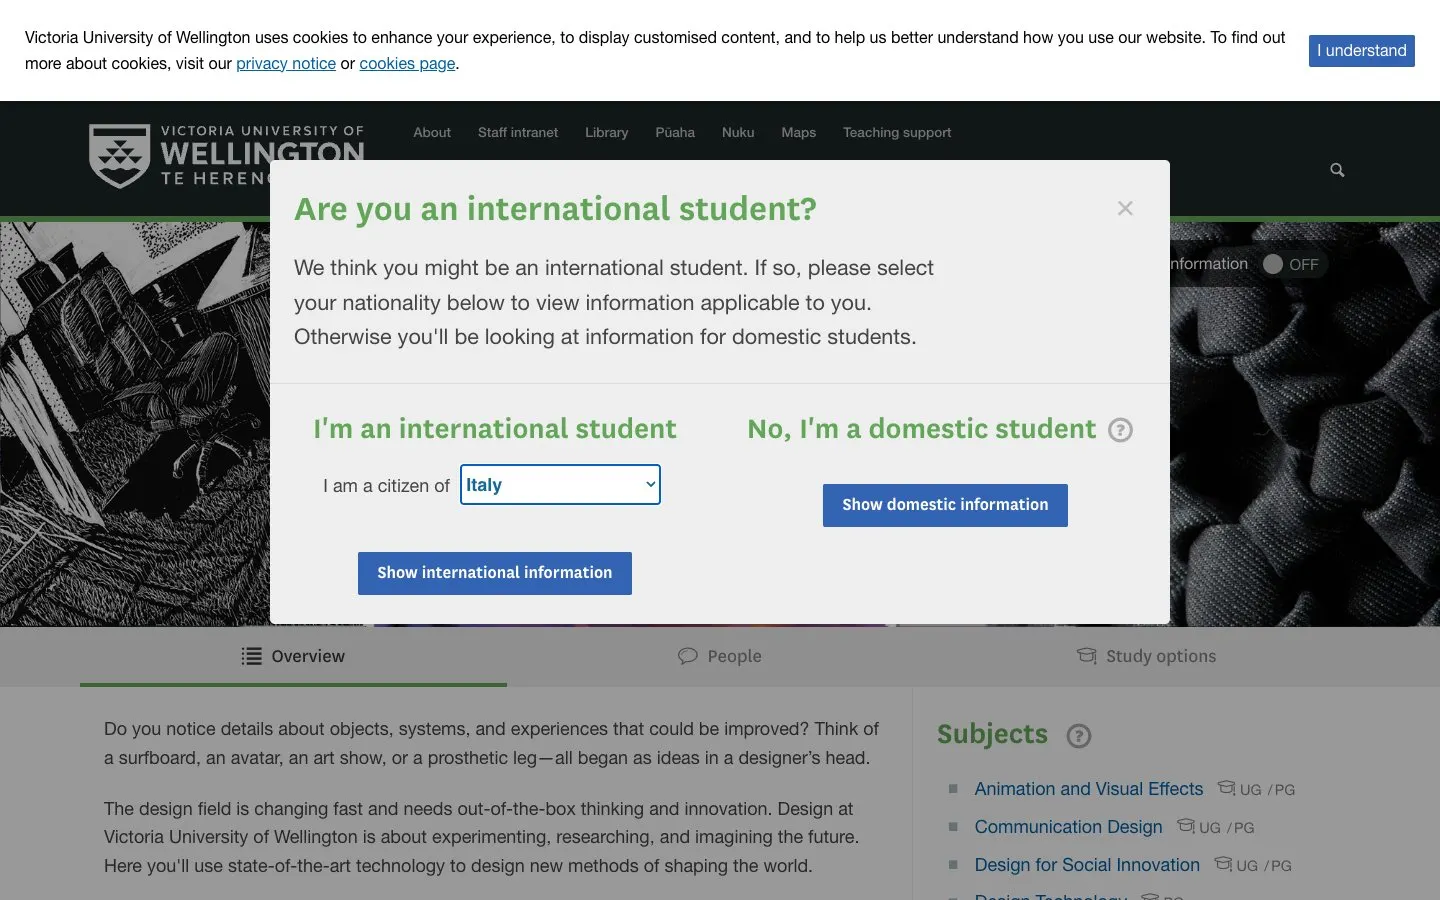
Task: Switch to the Overview tab
Action: pos(293,656)
